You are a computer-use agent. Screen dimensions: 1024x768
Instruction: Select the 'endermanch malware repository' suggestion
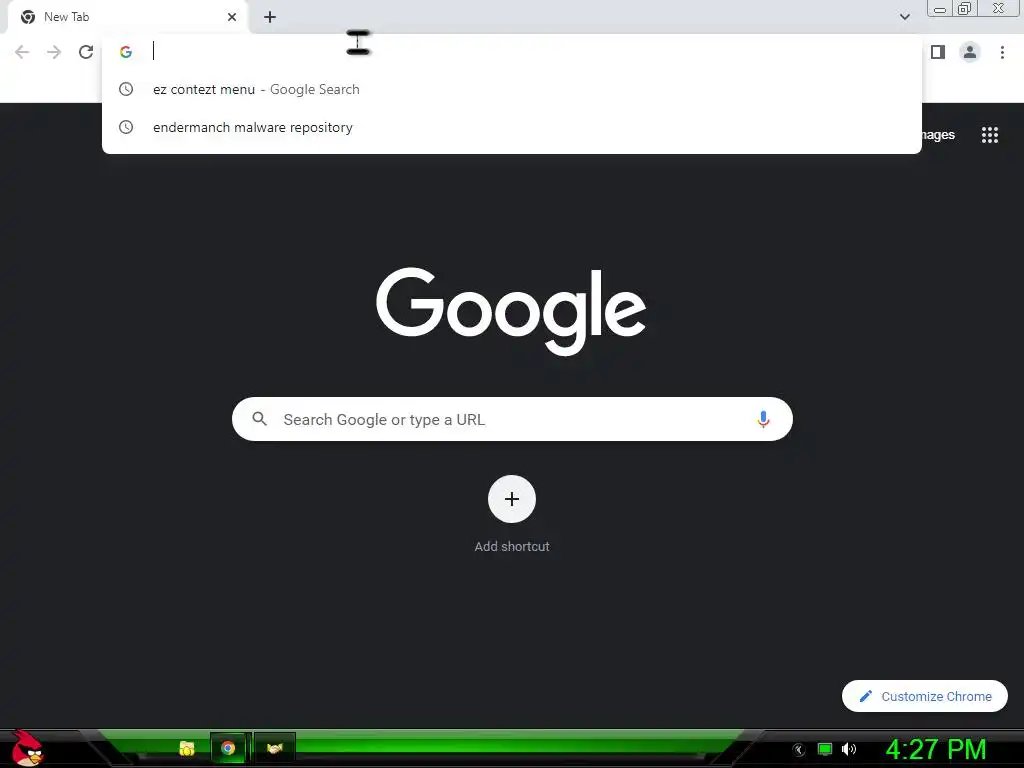pos(512,127)
